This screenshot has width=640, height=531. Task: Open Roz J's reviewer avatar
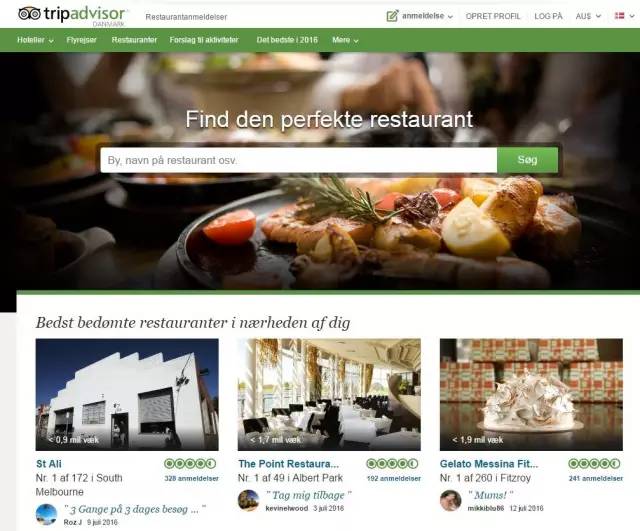46,514
